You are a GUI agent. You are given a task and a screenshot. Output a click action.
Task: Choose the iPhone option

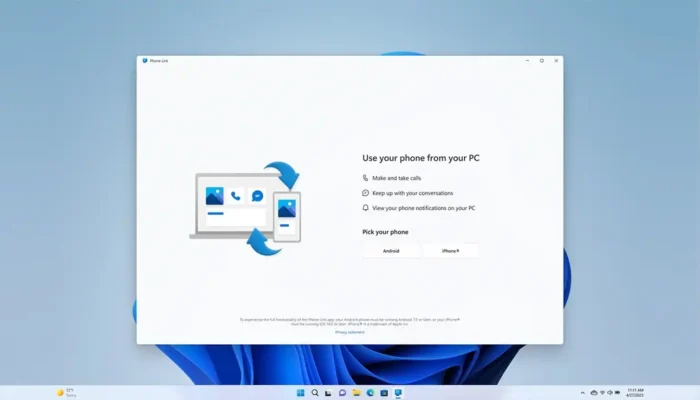(x=450, y=251)
